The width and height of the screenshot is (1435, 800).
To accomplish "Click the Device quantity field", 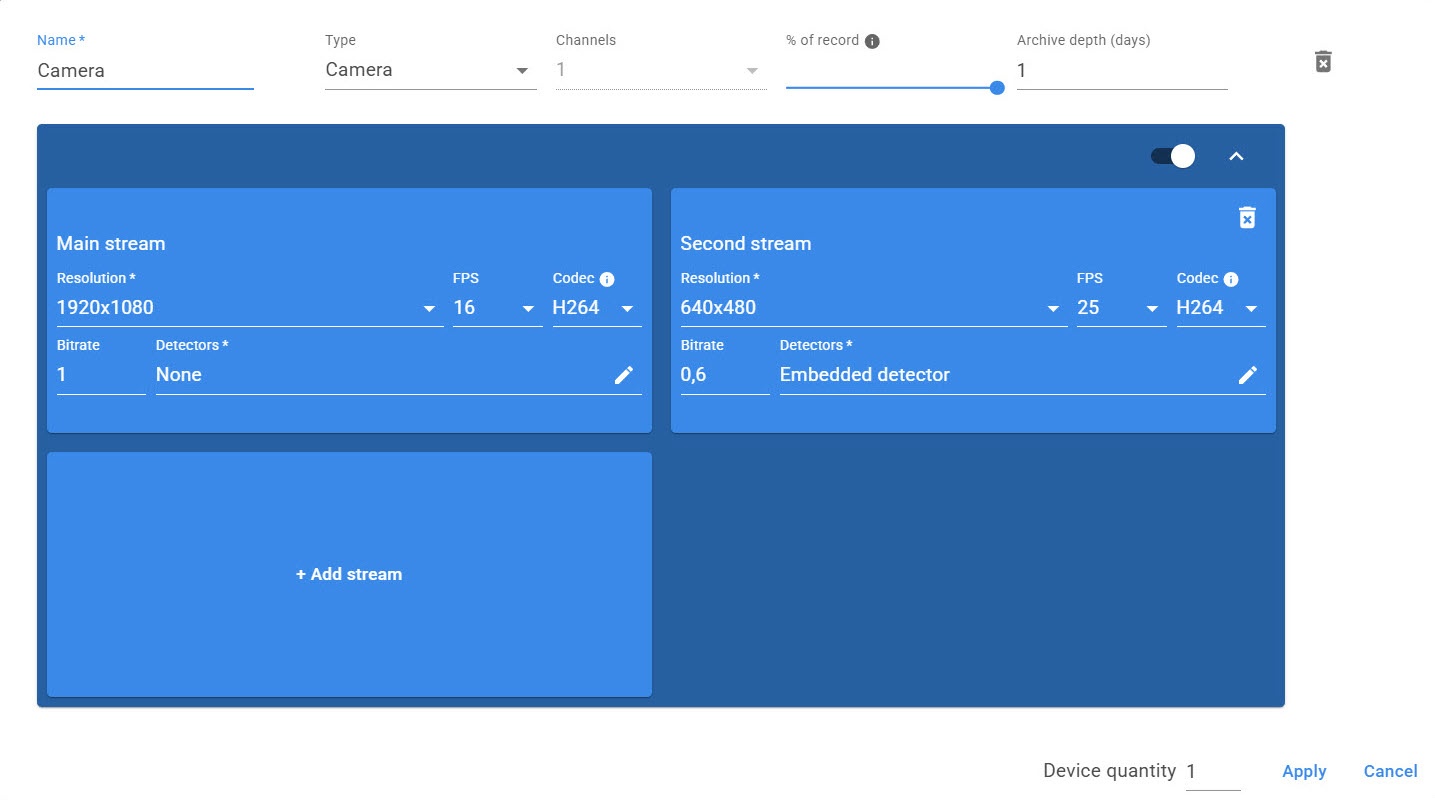I will pyautogui.click(x=1212, y=772).
